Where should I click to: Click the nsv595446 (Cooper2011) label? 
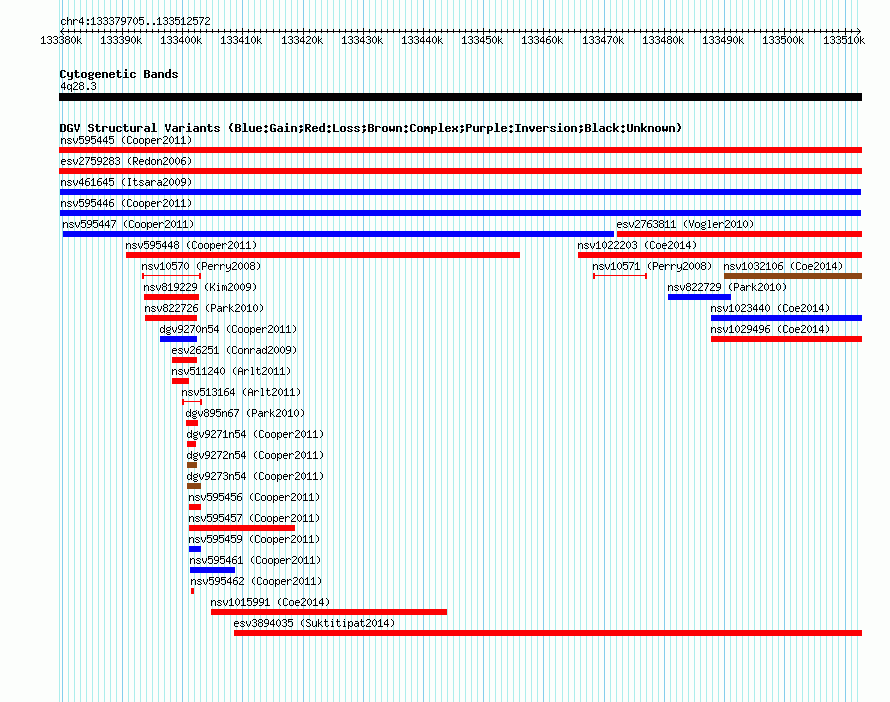[126, 203]
